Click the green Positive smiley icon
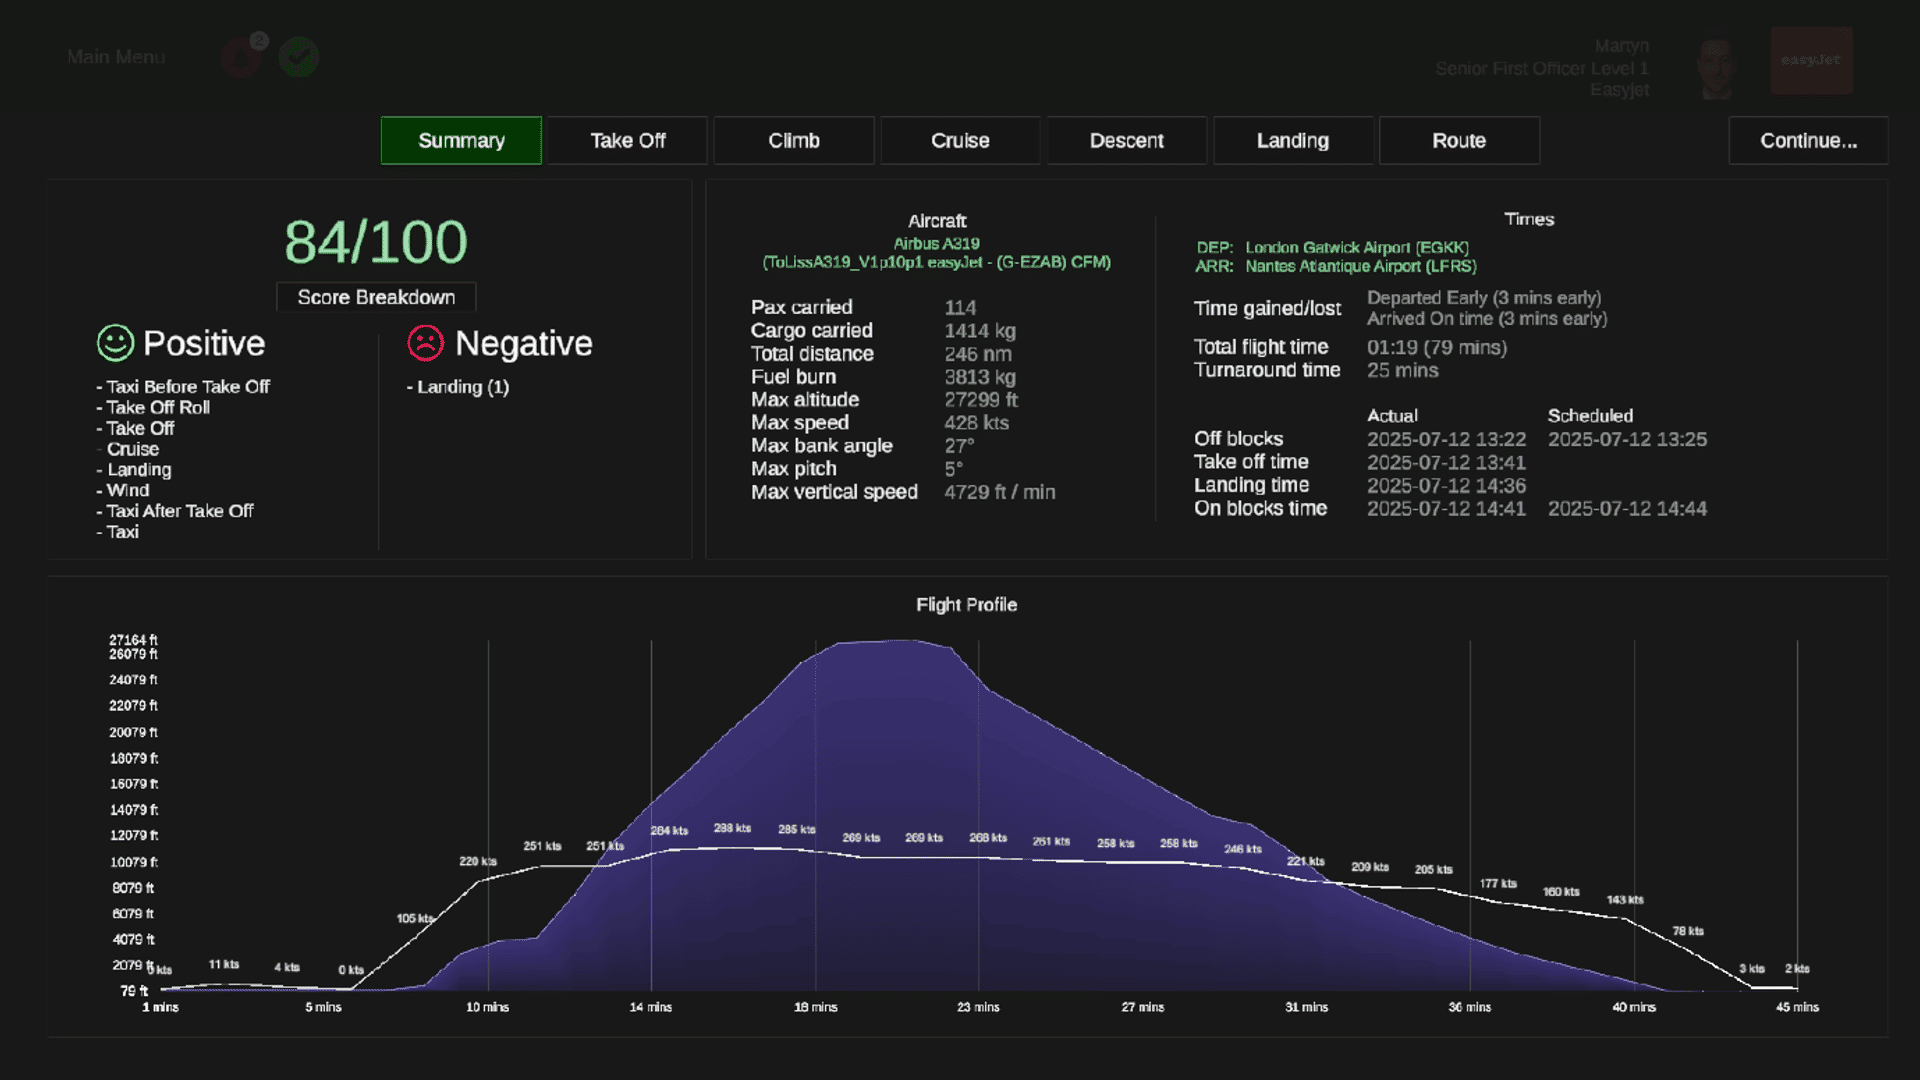1920x1080 pixels. [x=115, y=343]
